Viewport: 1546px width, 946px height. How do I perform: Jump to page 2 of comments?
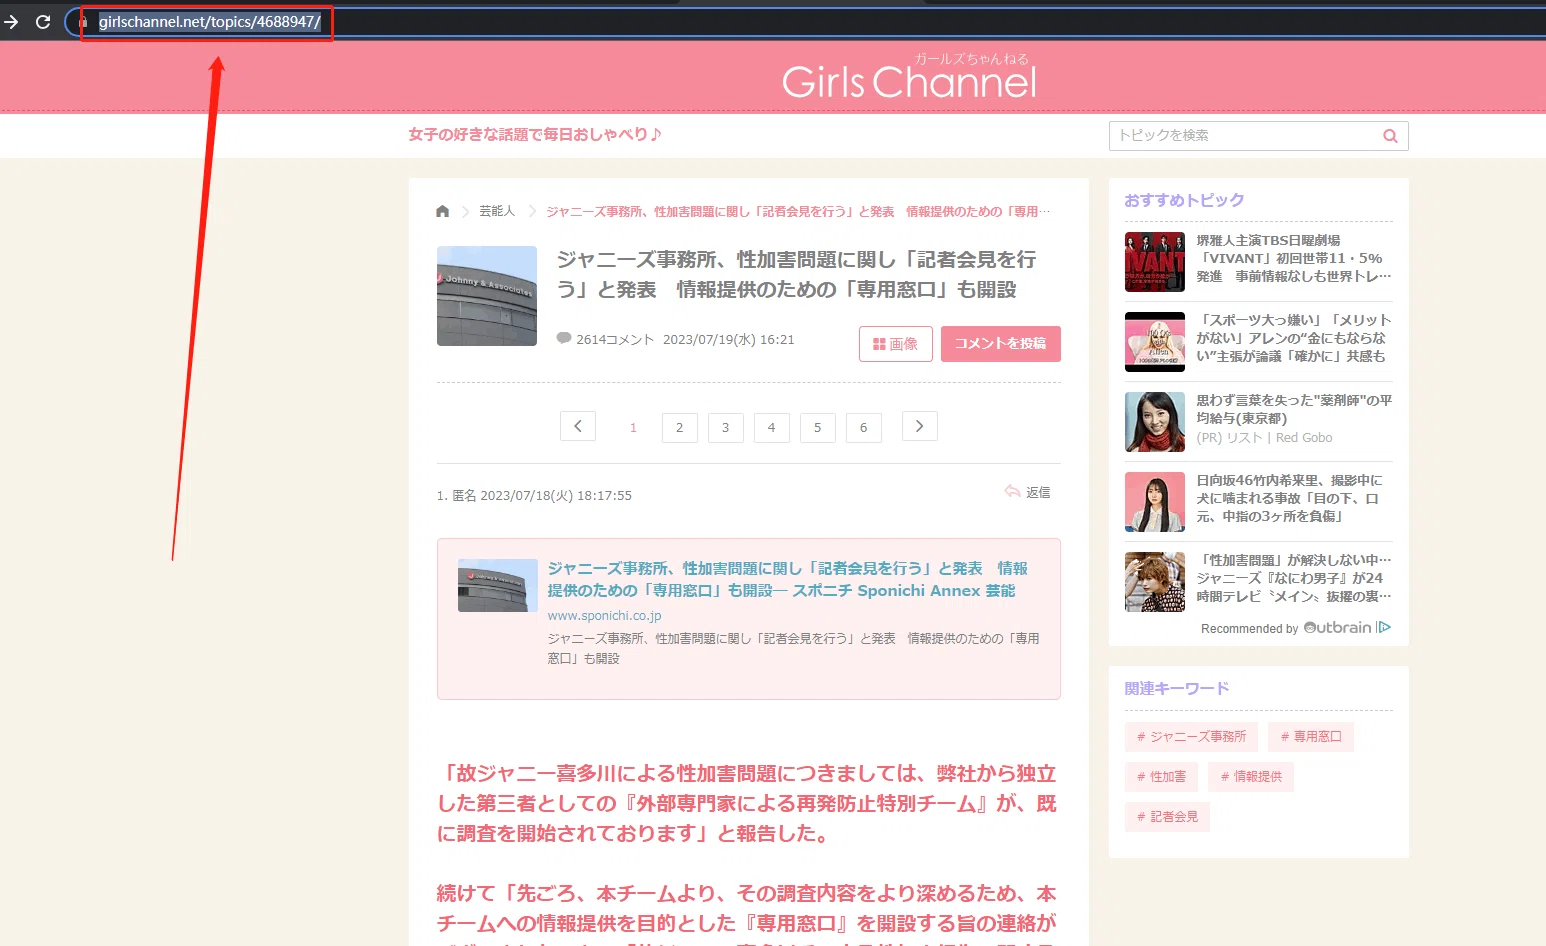(680, 427)
